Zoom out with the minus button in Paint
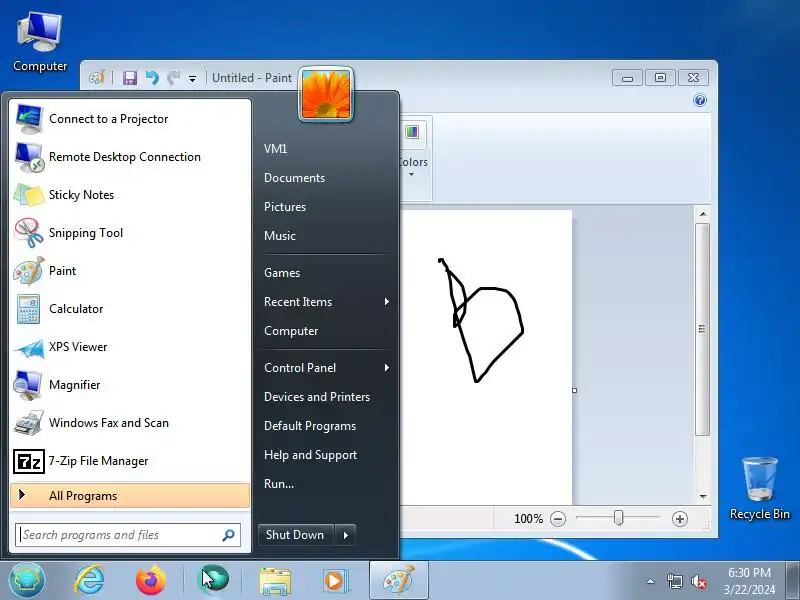 (x=558, y=519)
